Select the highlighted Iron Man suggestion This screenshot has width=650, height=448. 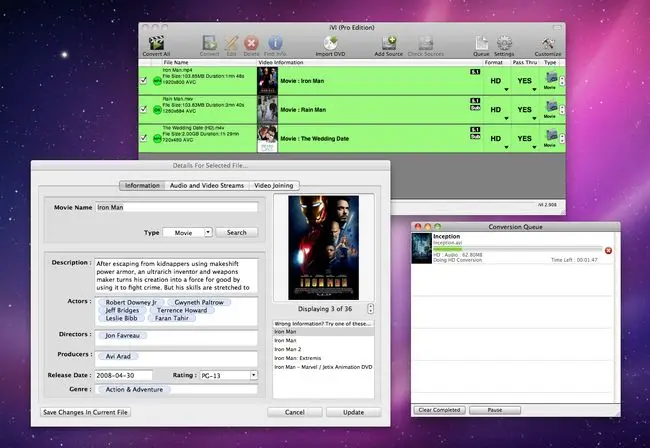click(x=323, y=332)
